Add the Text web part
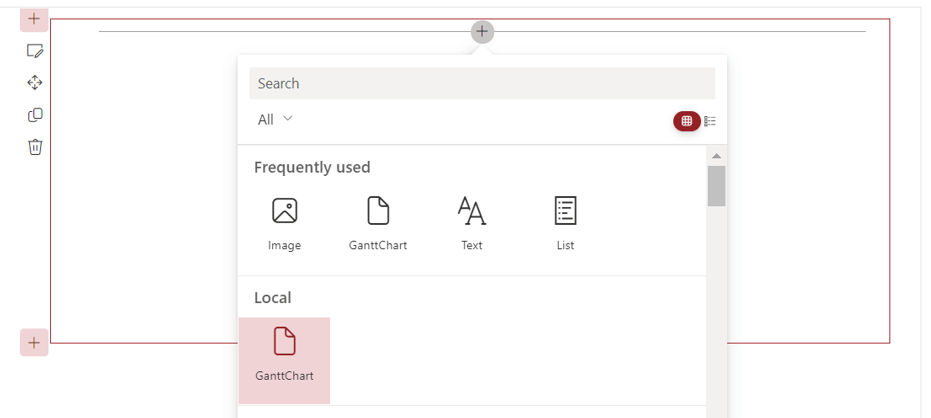931x418 pixels. [472, 223]
